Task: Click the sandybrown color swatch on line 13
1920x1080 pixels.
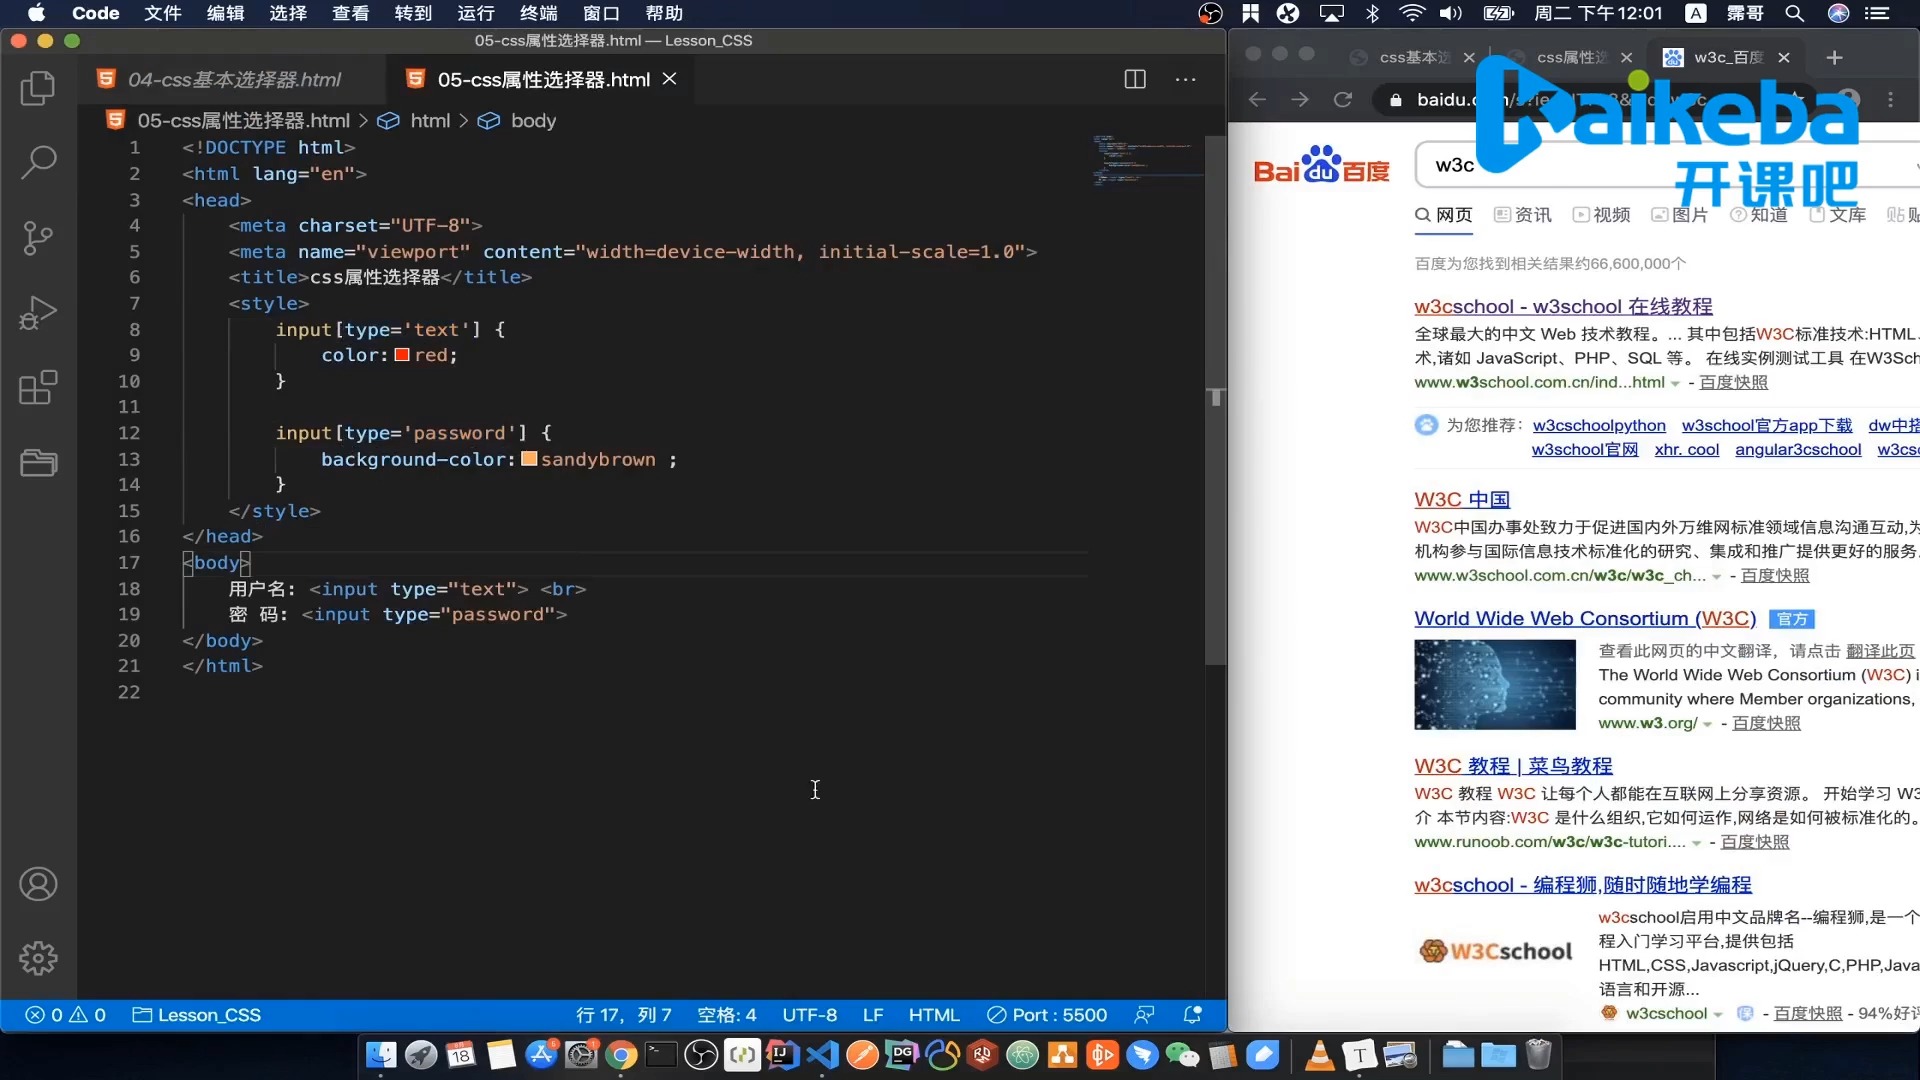Action: 529,459
